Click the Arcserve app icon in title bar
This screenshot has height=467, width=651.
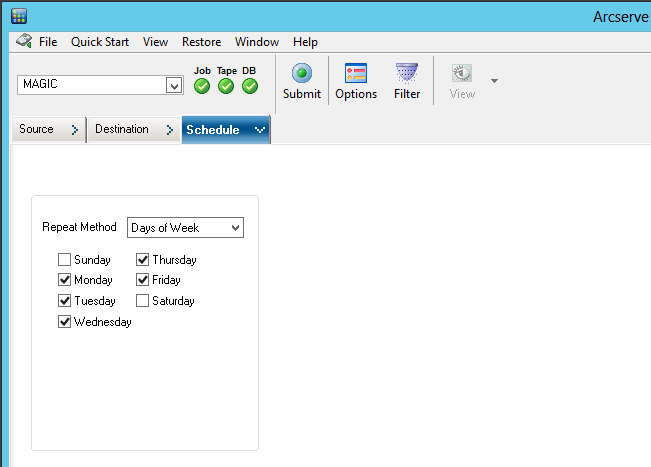19,16
